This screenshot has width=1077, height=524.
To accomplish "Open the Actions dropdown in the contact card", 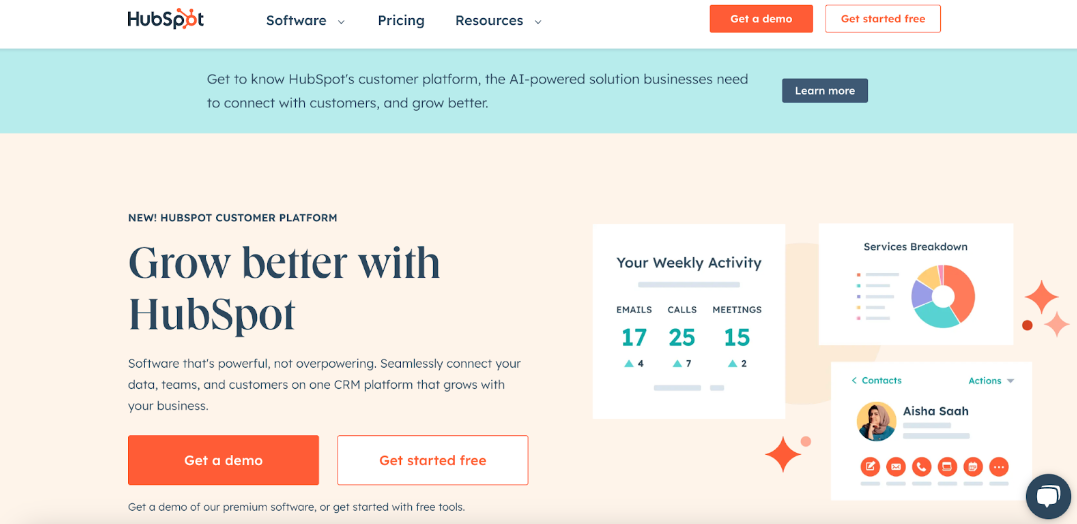I will (x=991, y=380).
